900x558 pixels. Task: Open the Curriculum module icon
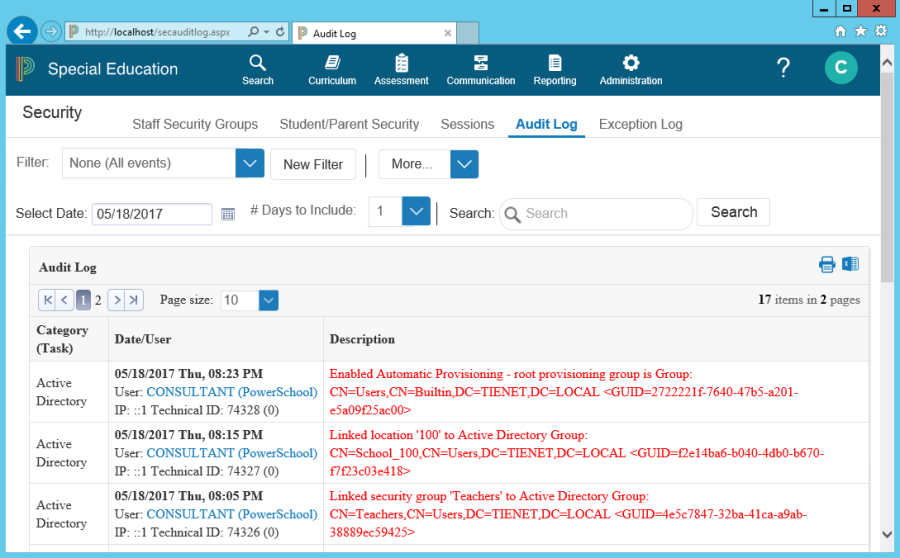332,63
